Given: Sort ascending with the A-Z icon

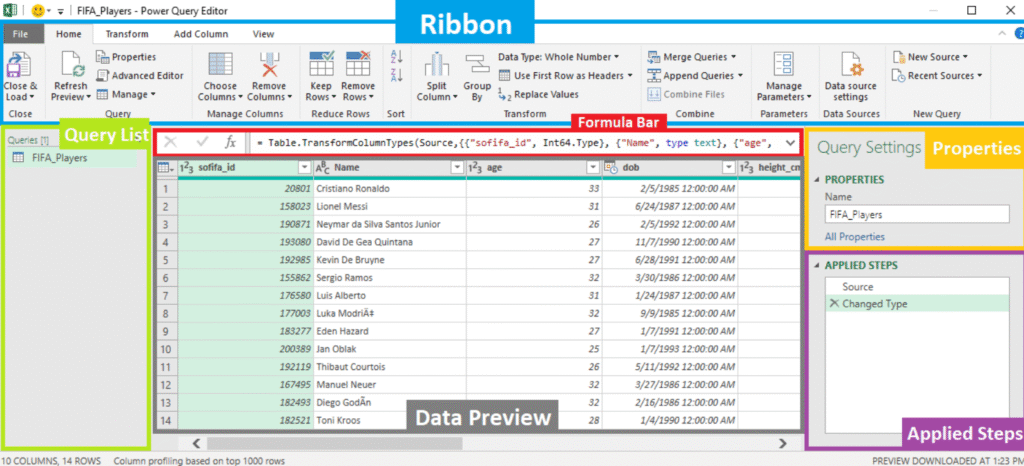Looking at the screenshot, I should (396, 57).
